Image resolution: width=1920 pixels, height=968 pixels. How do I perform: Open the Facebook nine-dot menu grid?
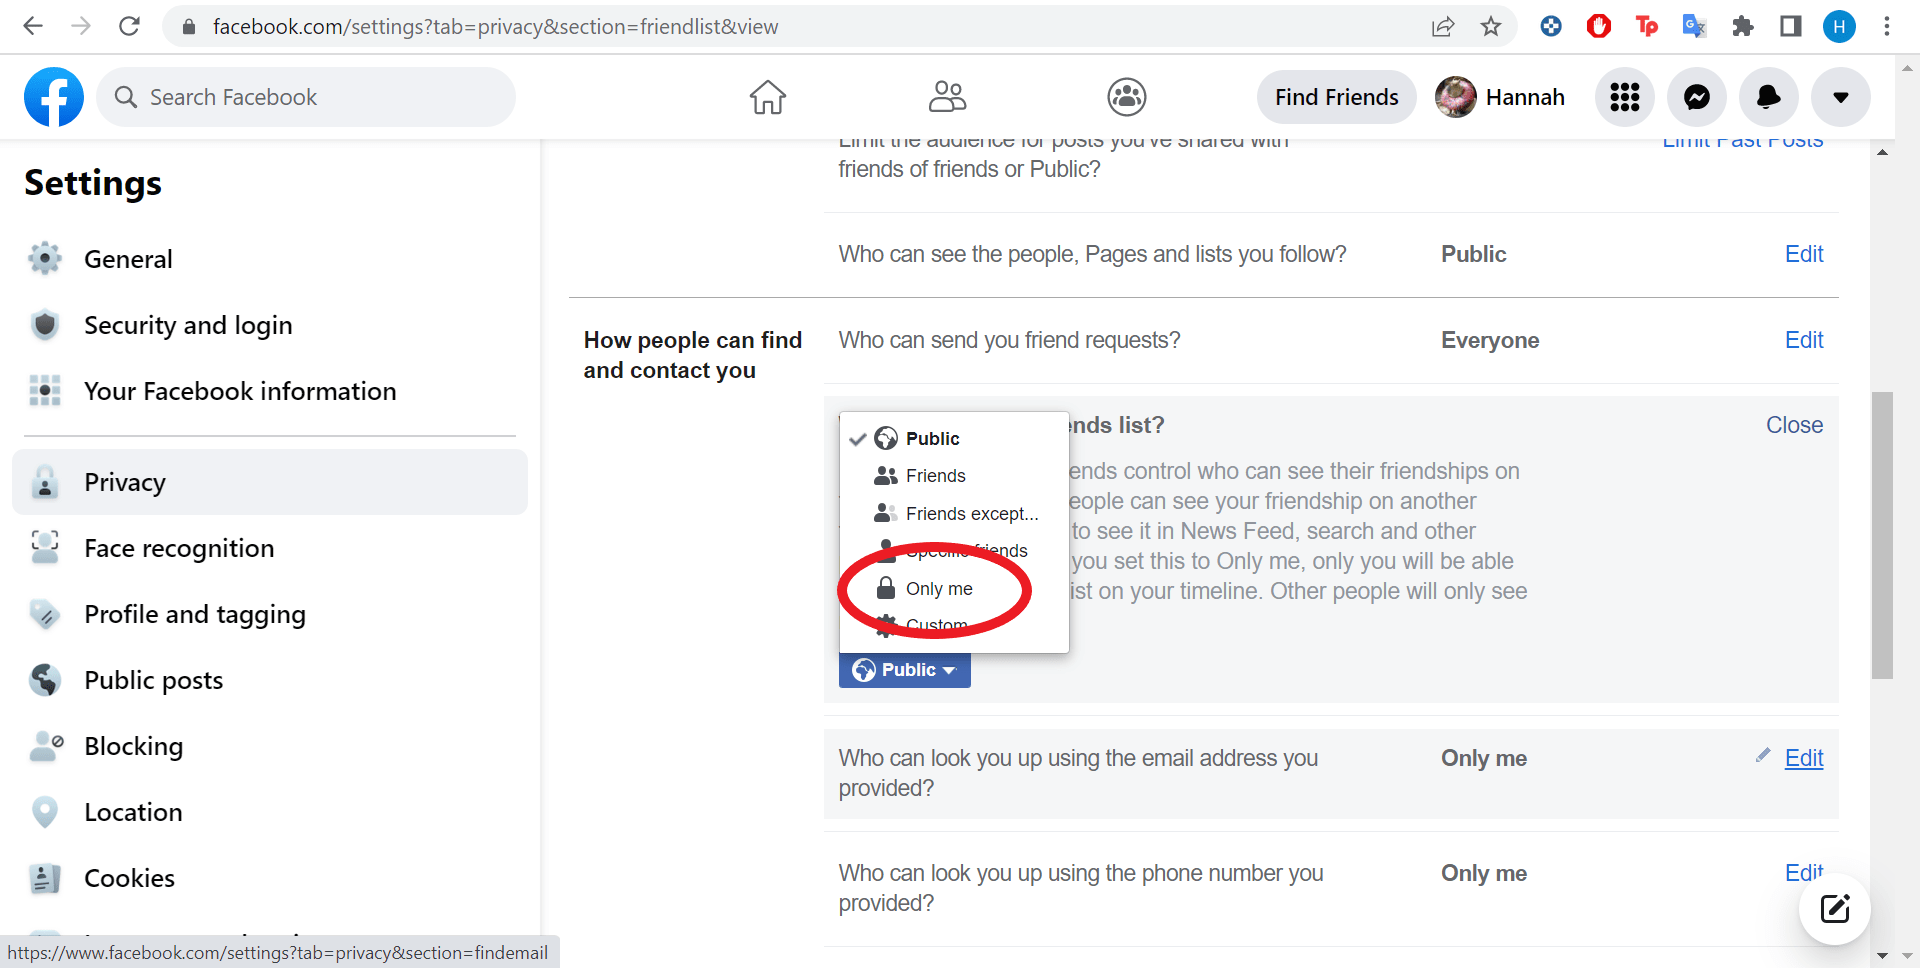(1625, 97)
